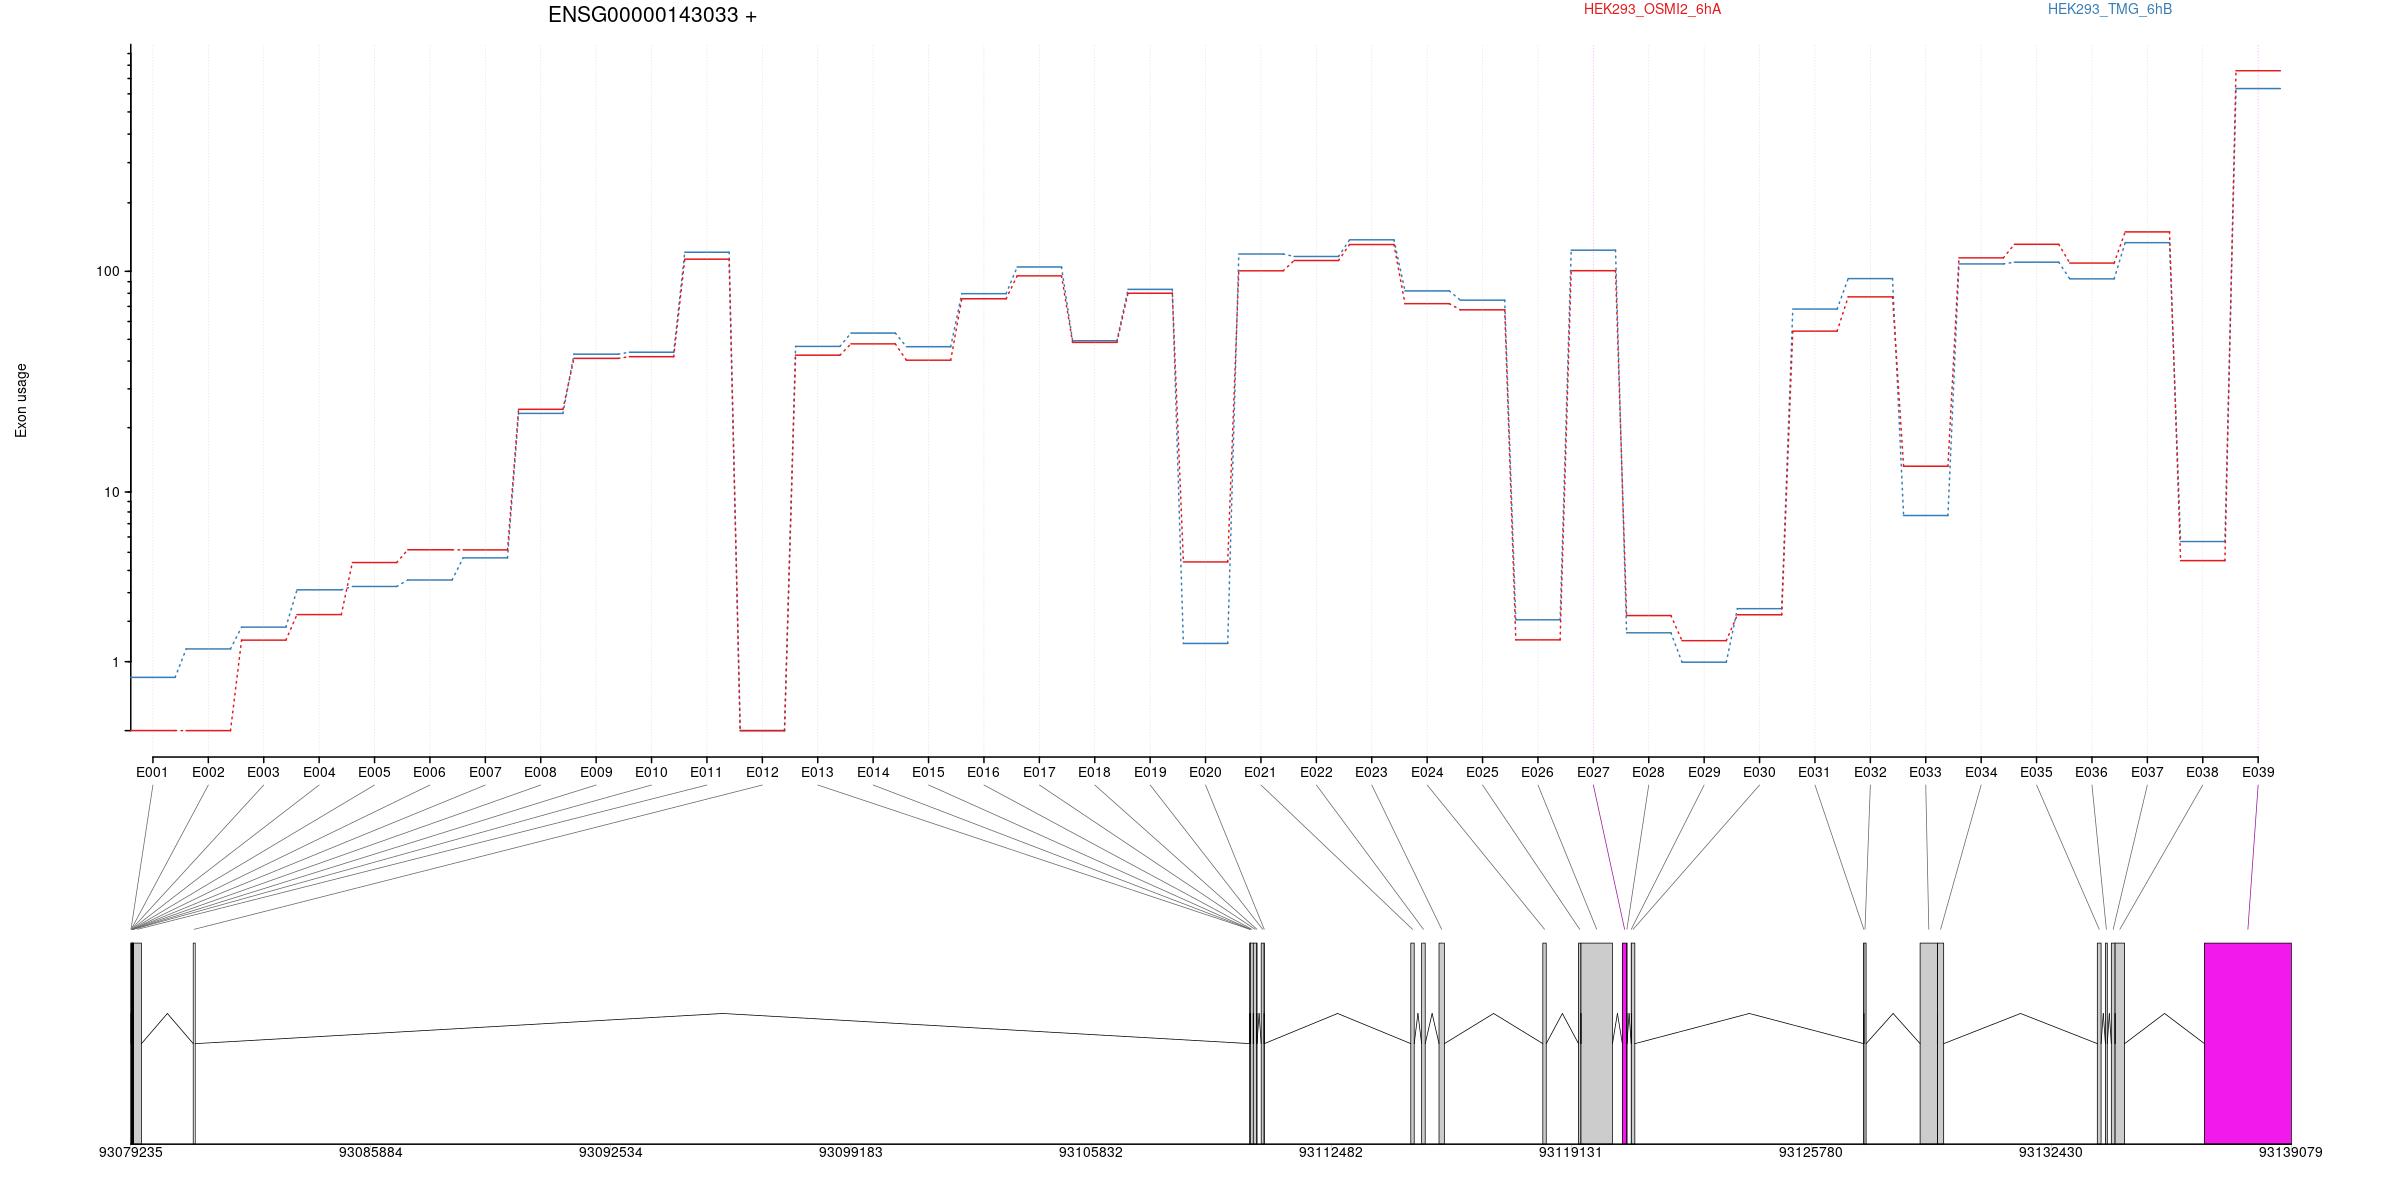This screenshot has height=1200, width=2400.
Task: Click exon label E006
Action: 429,772
